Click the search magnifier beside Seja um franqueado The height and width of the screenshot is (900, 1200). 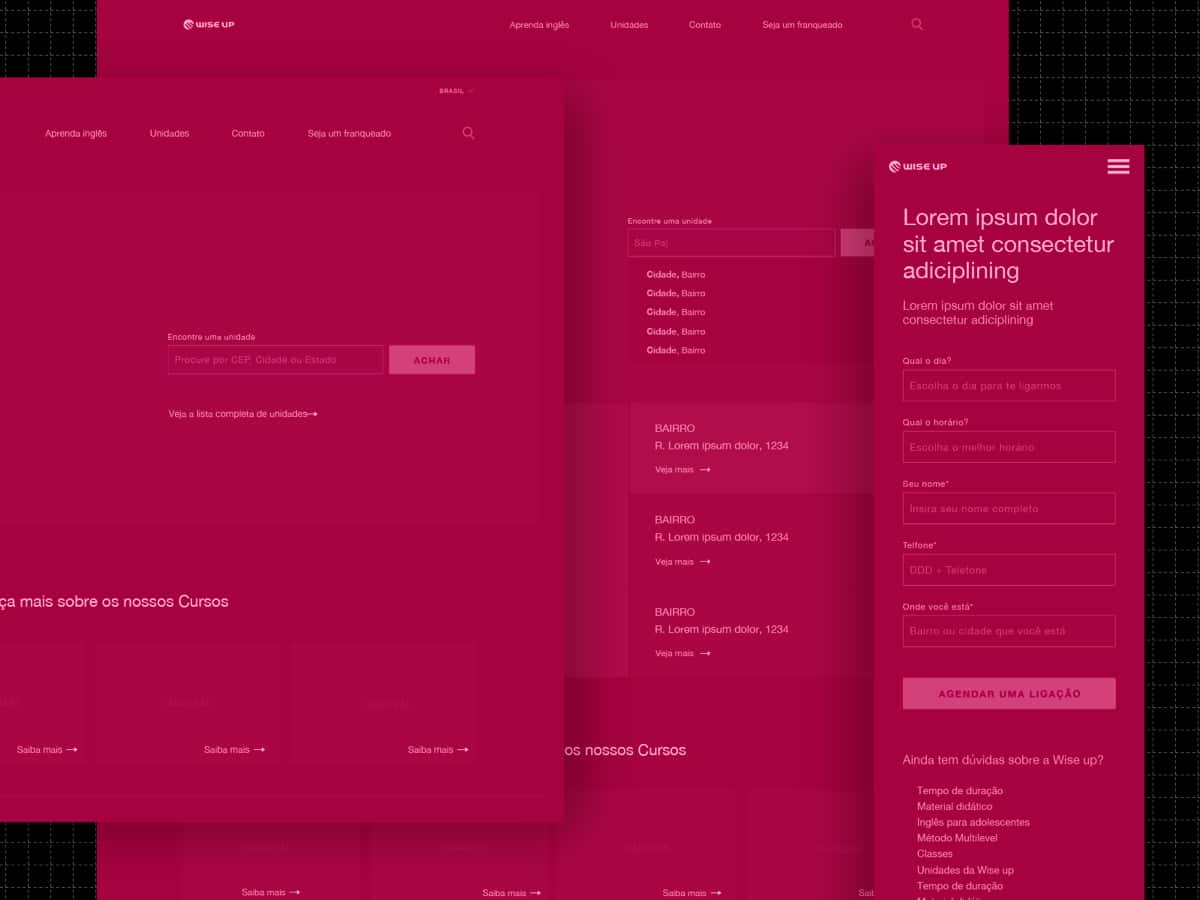point(468,133)
